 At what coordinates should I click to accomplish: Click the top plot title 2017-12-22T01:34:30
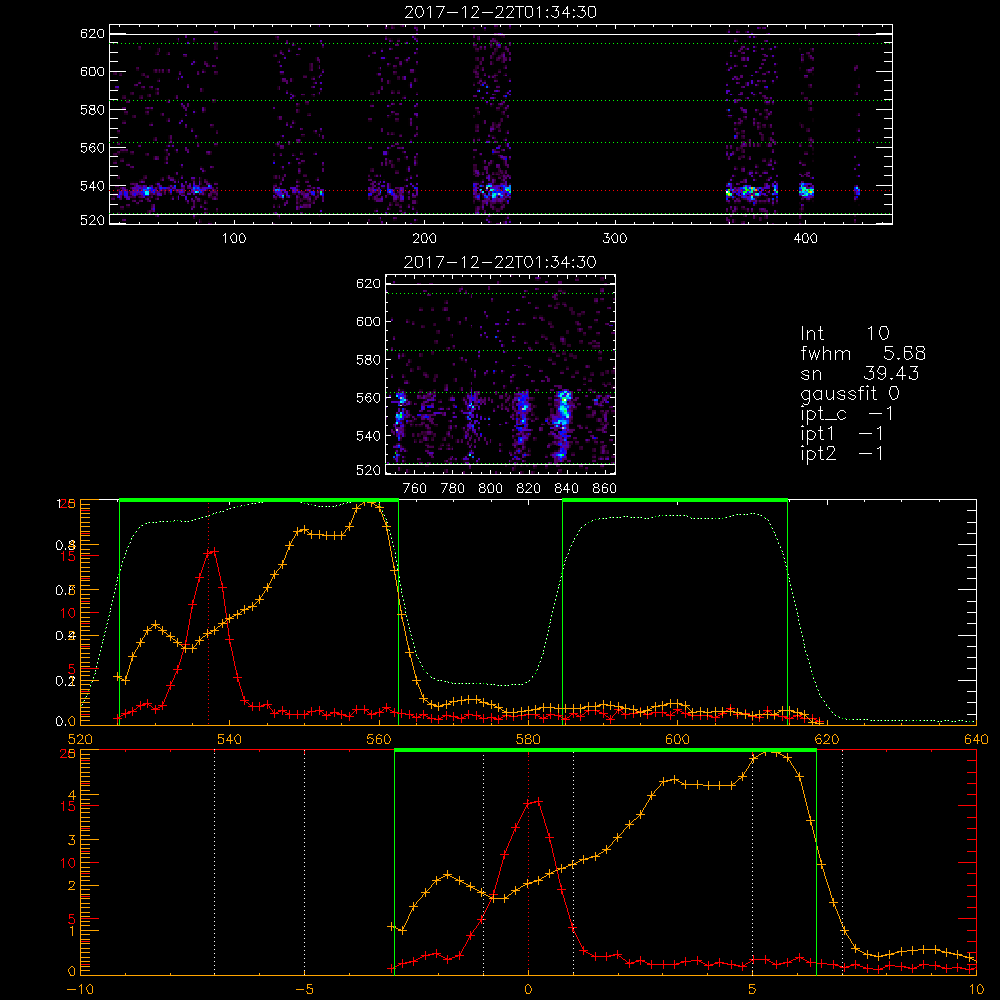(501, 12)
